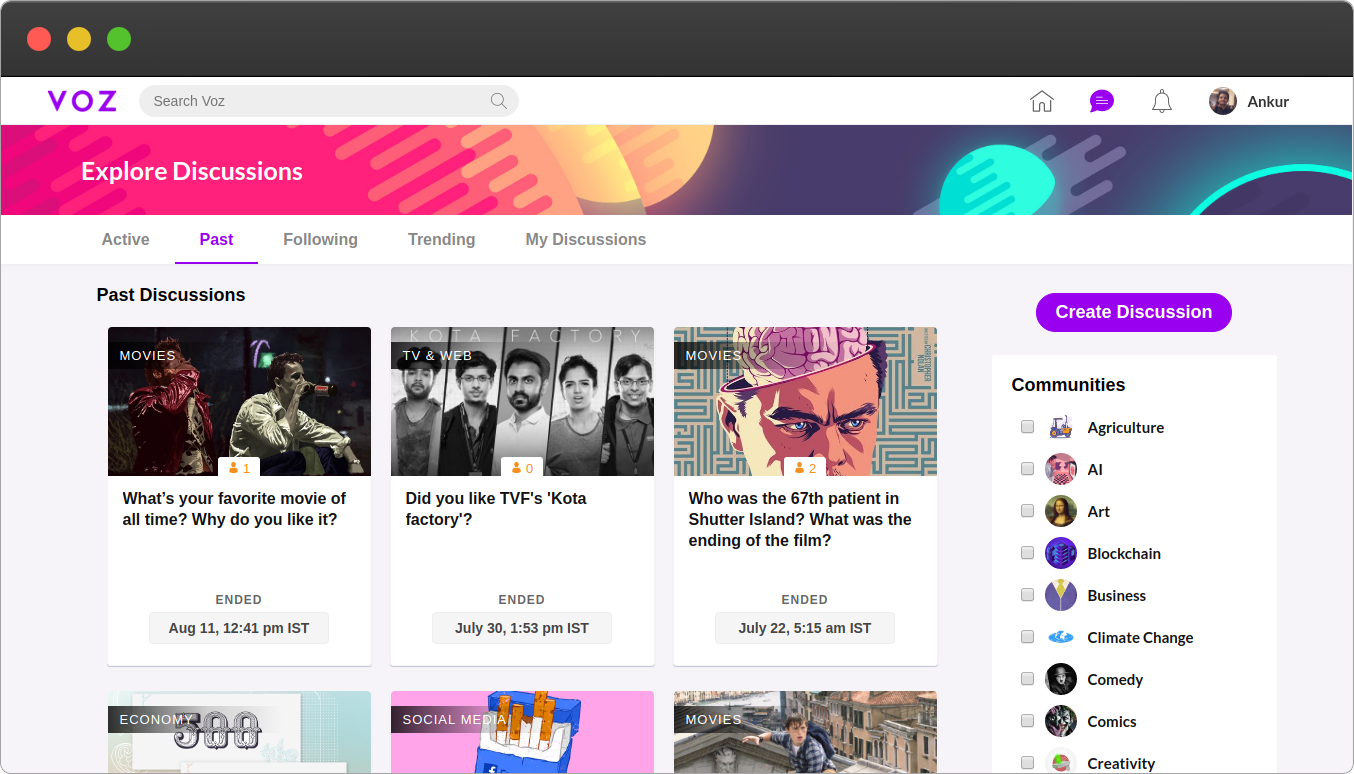Click the Economy card thumbnail
Screen dimensions: 1354x774
pos(239,732)
